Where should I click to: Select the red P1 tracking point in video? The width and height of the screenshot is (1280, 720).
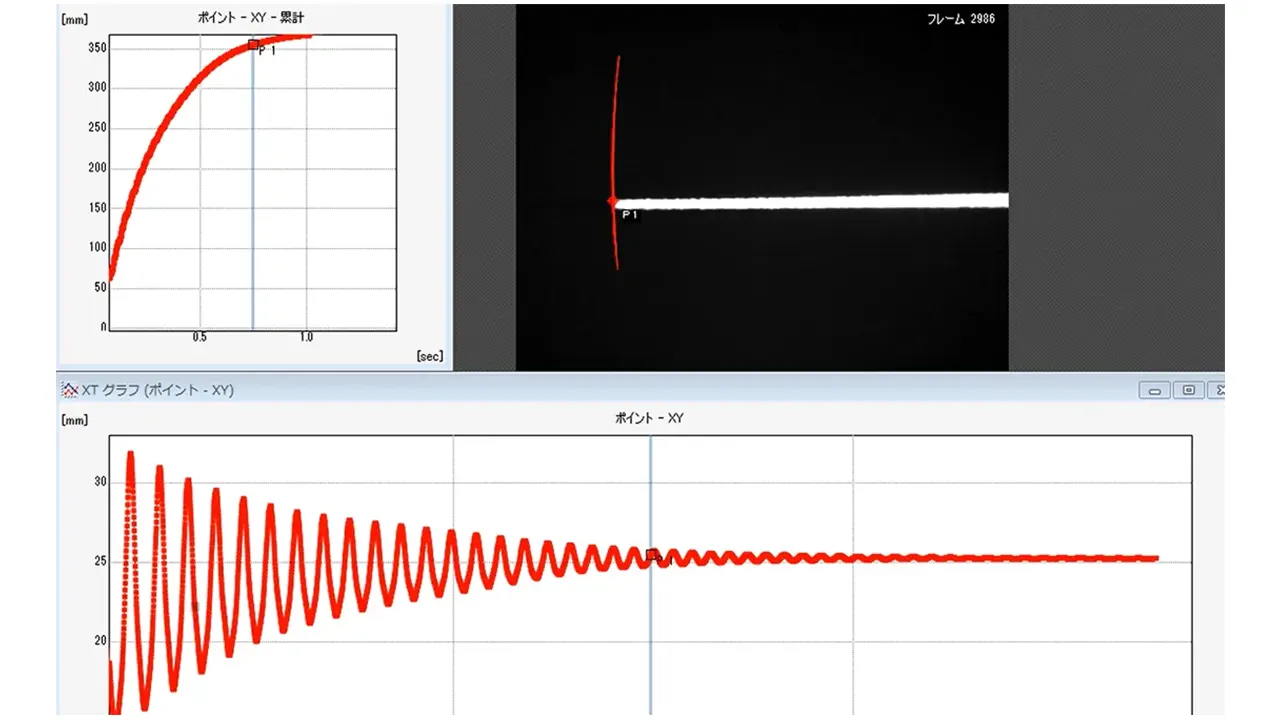[x=612, y=201]
